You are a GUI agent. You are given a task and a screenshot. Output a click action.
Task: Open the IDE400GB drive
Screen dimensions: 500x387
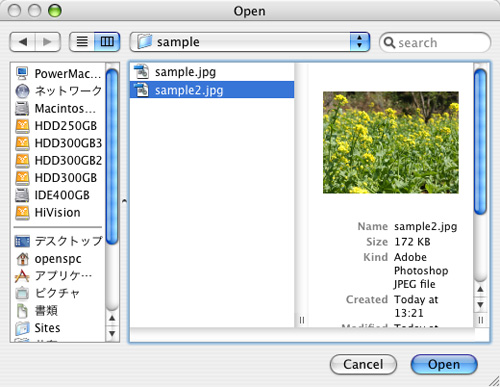(58, 195)
